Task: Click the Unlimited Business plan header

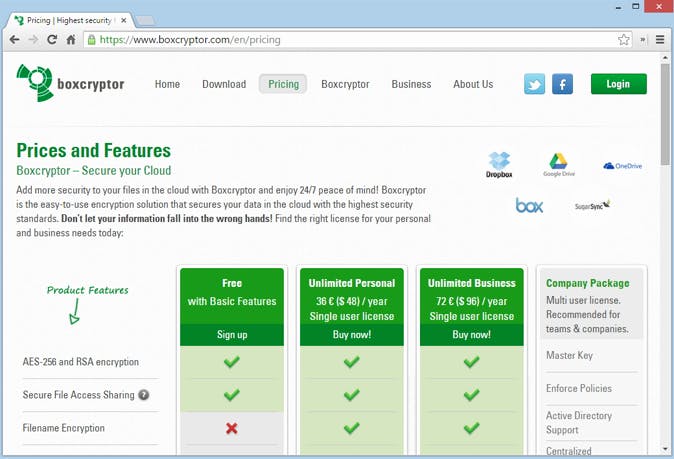Action: pyautogui.click(x=472, y=297)
